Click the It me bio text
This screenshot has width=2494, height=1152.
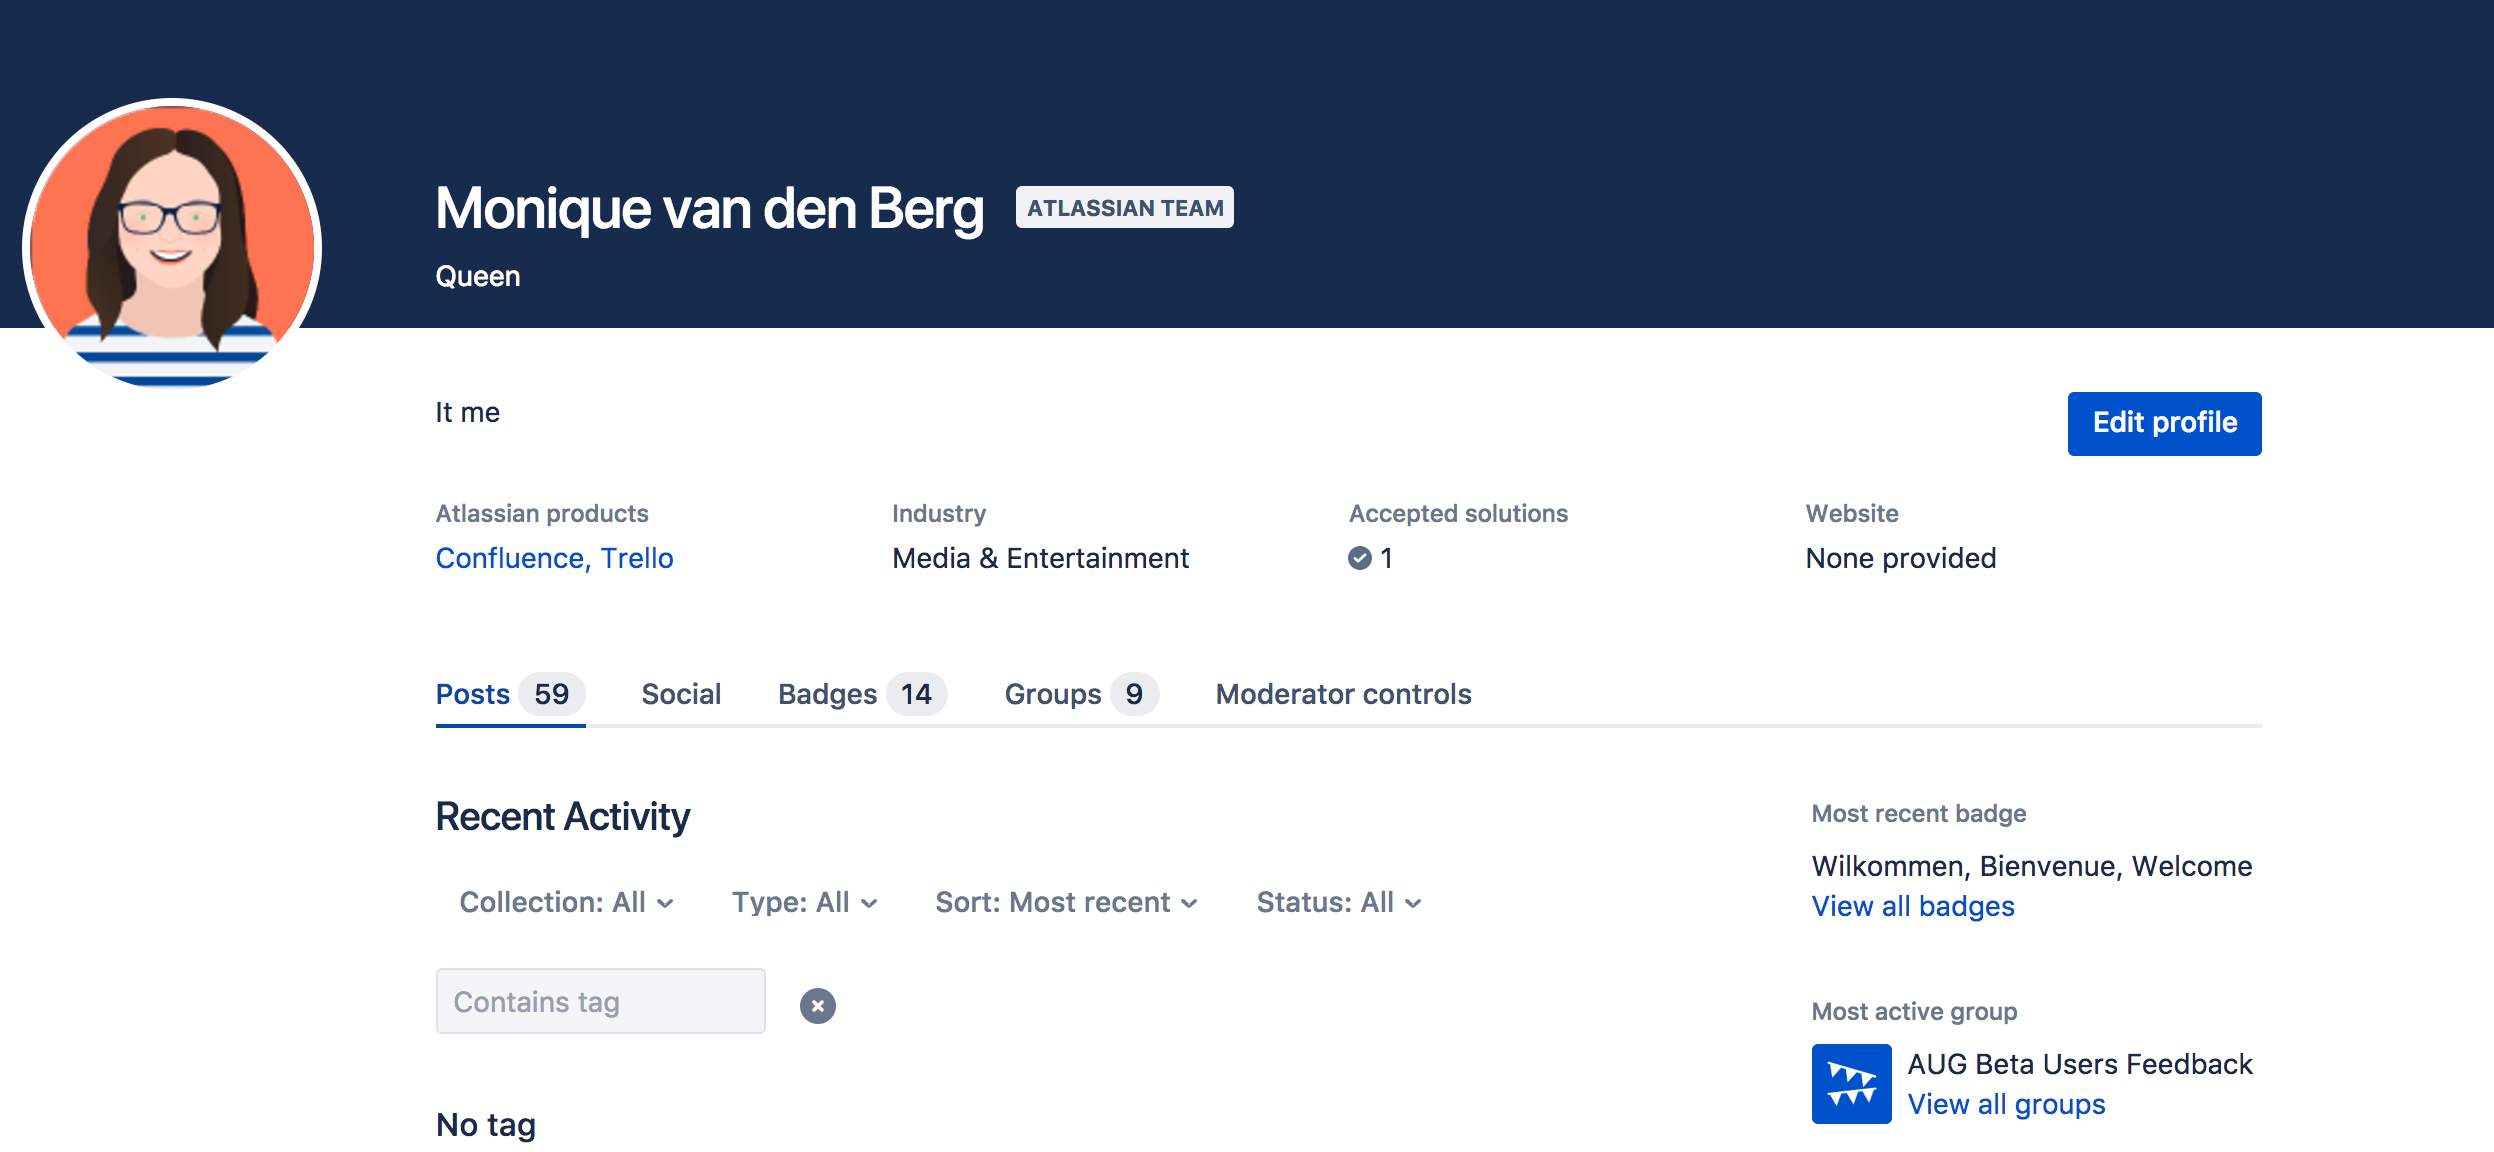tap(467, 412)
